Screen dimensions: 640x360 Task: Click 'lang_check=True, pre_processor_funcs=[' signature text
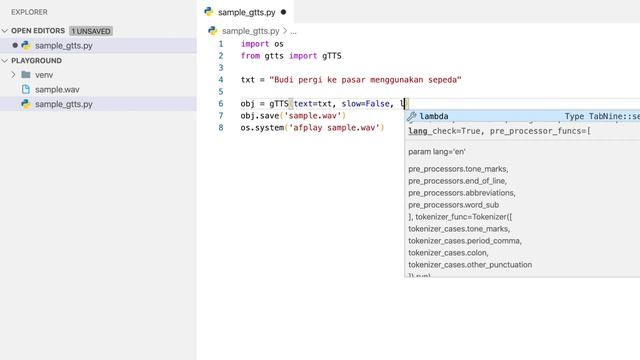pyautogui.click(x=500, y=131)
